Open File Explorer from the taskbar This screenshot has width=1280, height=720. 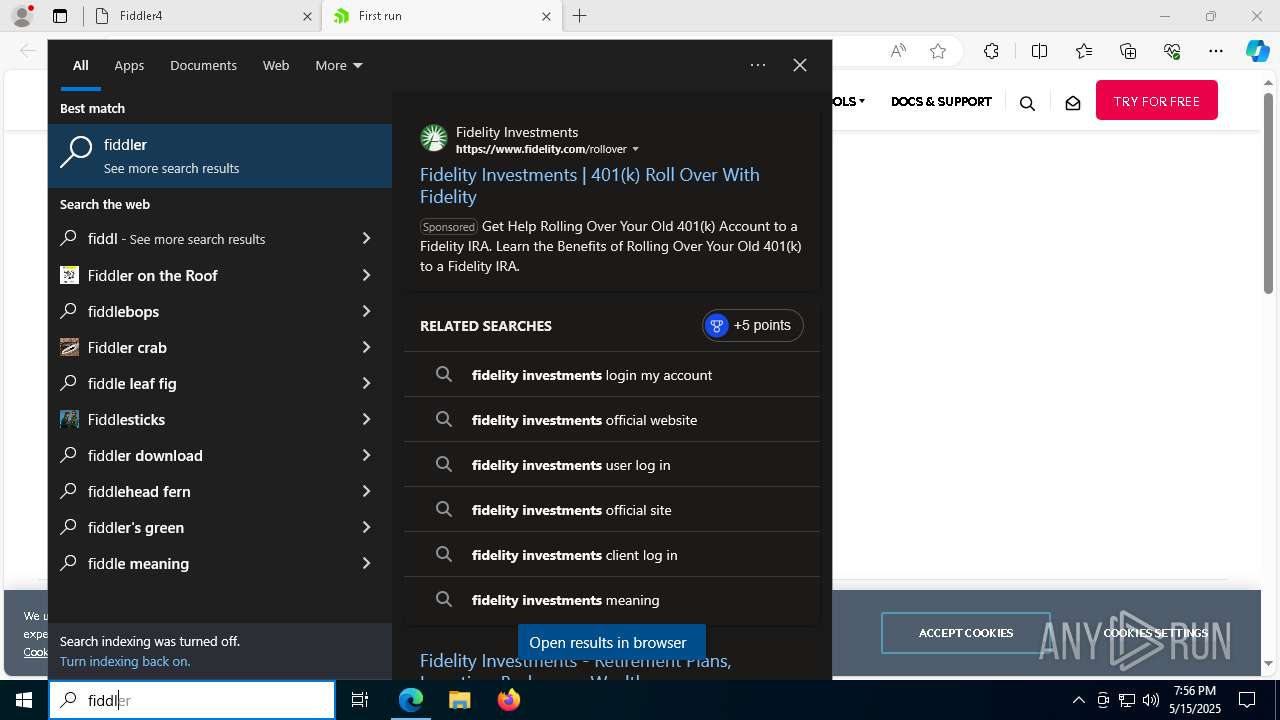point(459,700)
